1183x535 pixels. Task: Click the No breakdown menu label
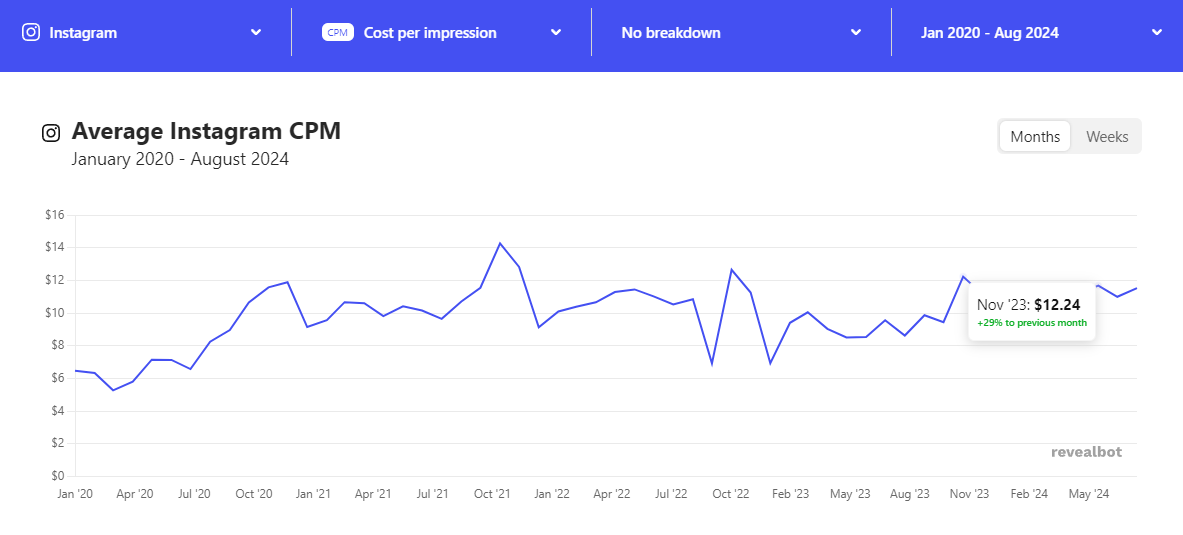coord(671,33)
